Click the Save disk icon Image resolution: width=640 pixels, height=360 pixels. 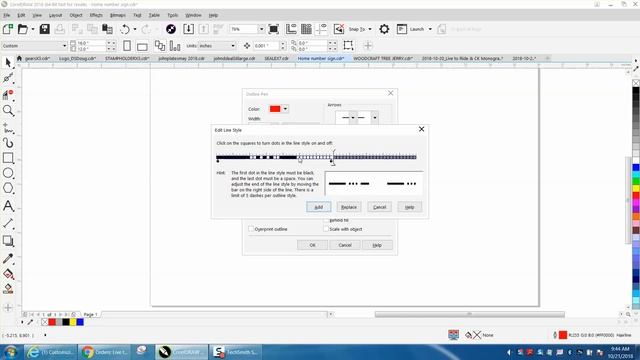(44, 29)
